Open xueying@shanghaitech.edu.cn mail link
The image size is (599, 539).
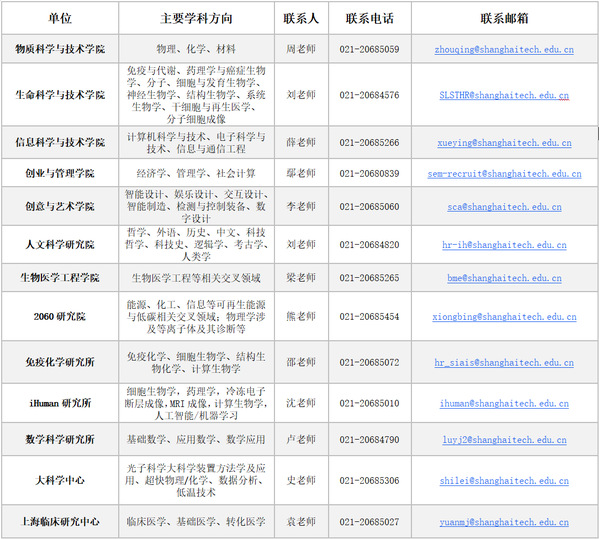click(504, 143)
